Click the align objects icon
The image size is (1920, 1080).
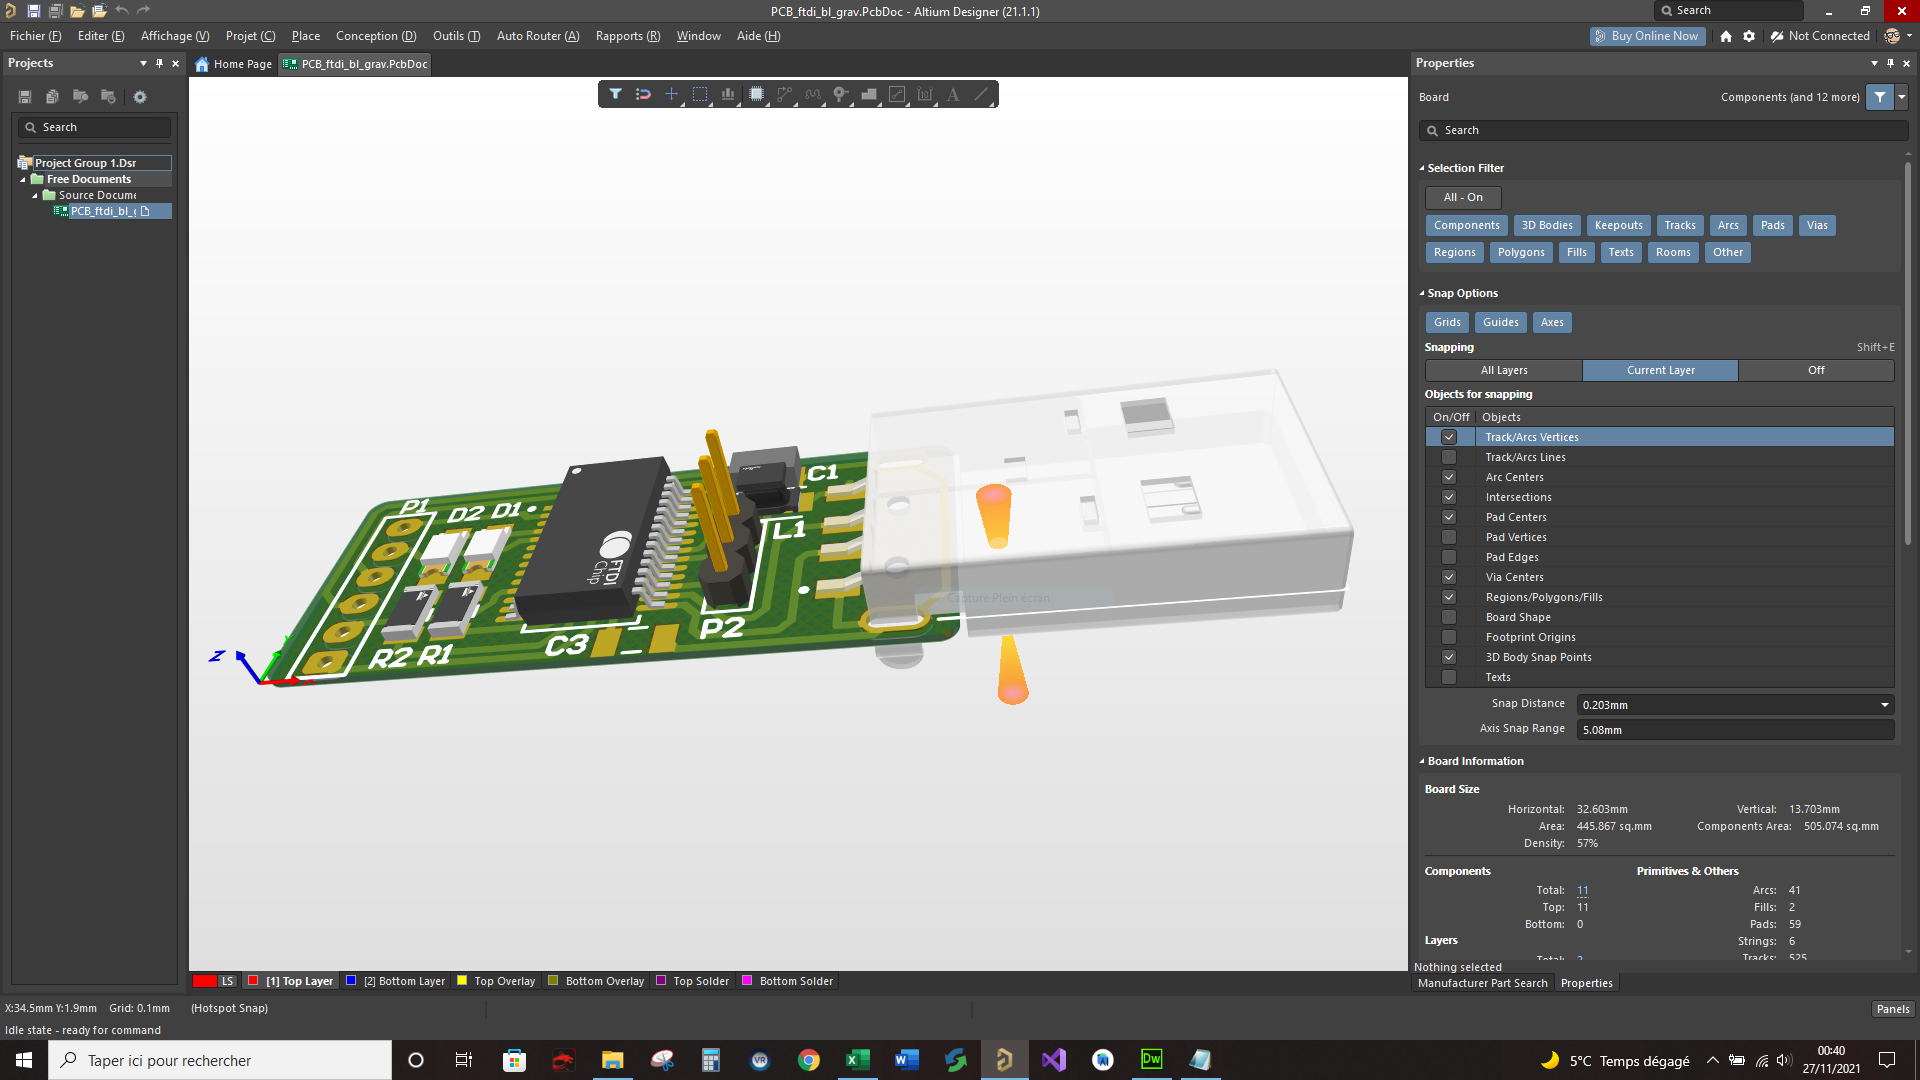coord(728,94)
